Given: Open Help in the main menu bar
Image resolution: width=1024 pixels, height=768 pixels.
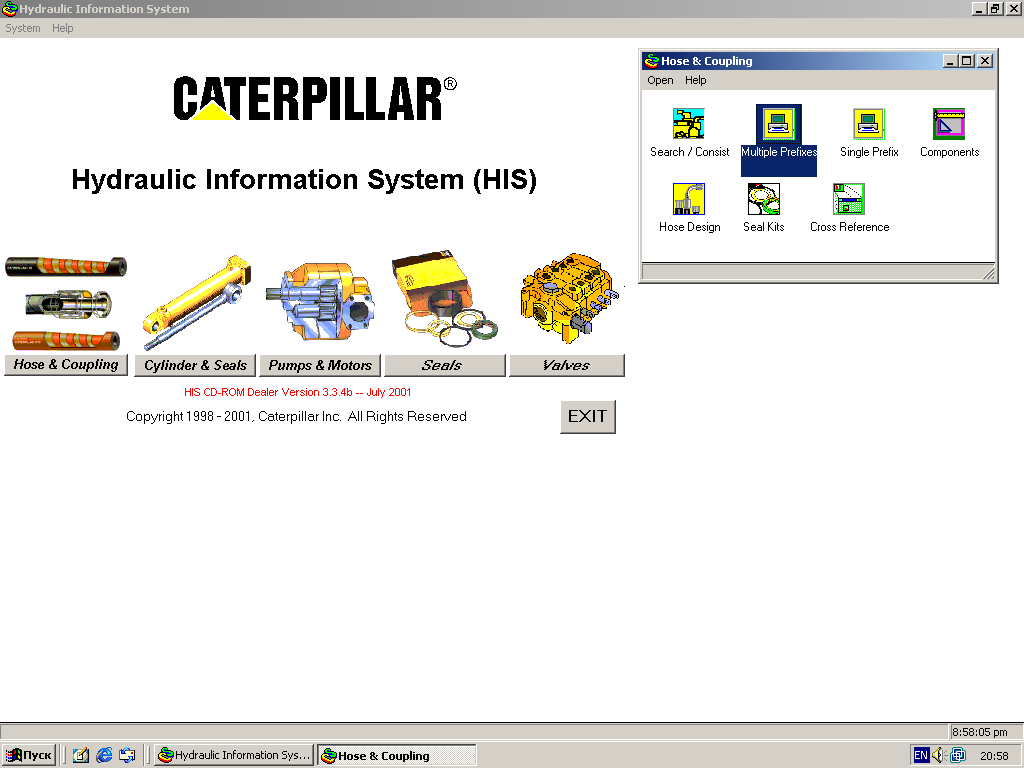Looking at the screenshot, I should coord(63,28).
